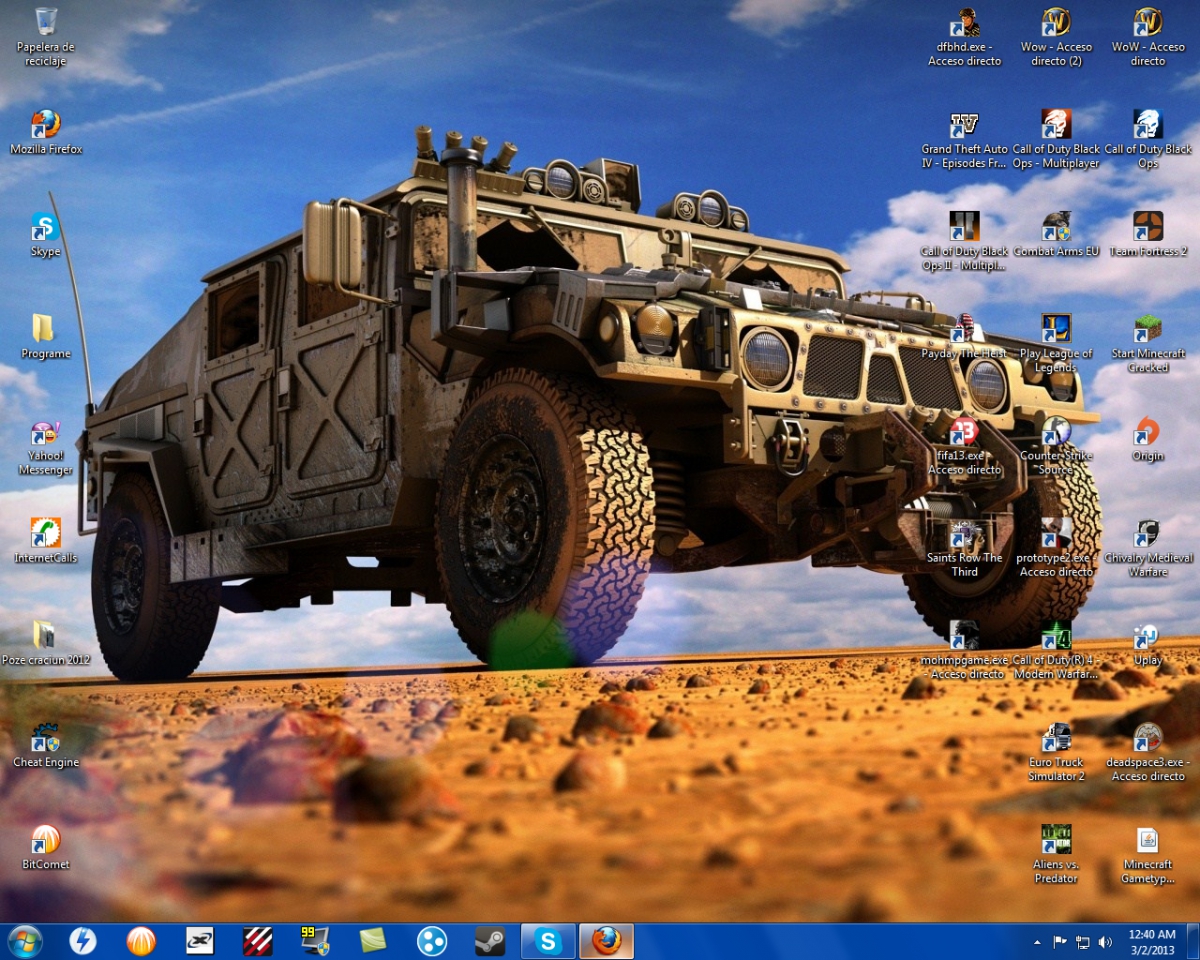Show hidden system tray icons
Viewport: 1200px width, 960px height.
[x=1036, y=942]
